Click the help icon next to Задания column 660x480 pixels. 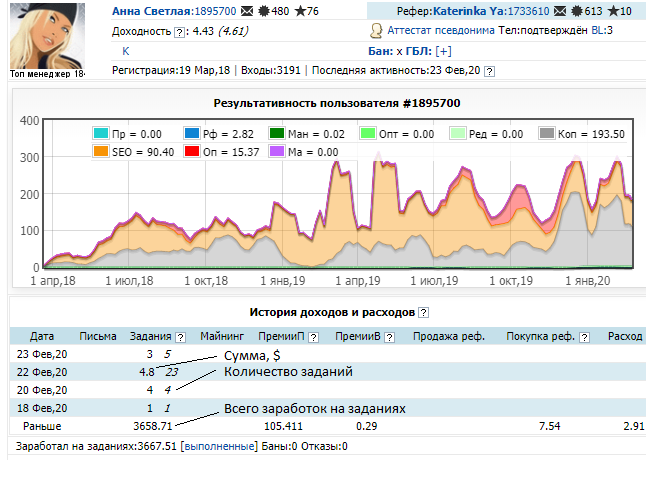pos(181,336)
